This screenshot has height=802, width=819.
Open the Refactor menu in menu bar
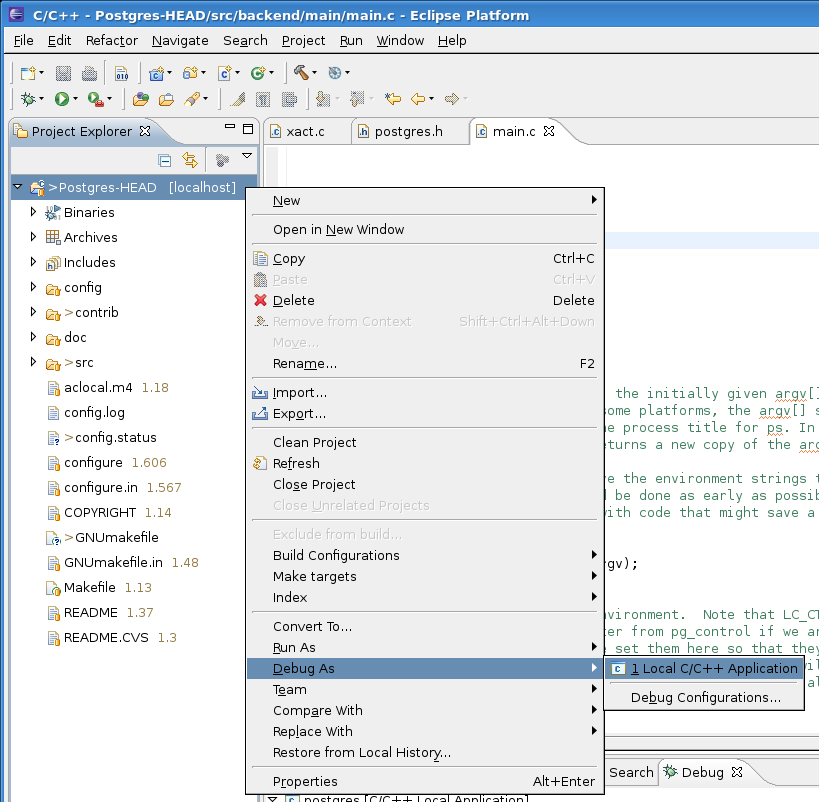pos(112,40)
